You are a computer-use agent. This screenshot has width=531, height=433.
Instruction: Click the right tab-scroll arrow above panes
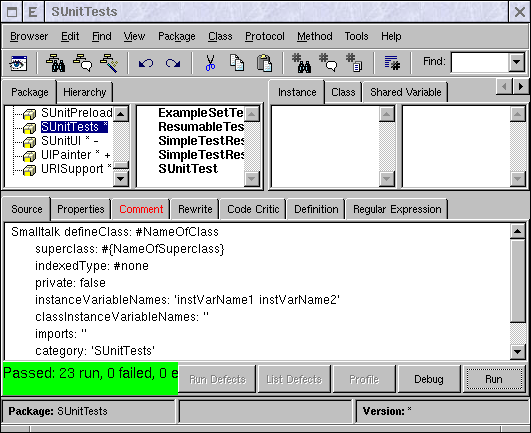(521, 87)
